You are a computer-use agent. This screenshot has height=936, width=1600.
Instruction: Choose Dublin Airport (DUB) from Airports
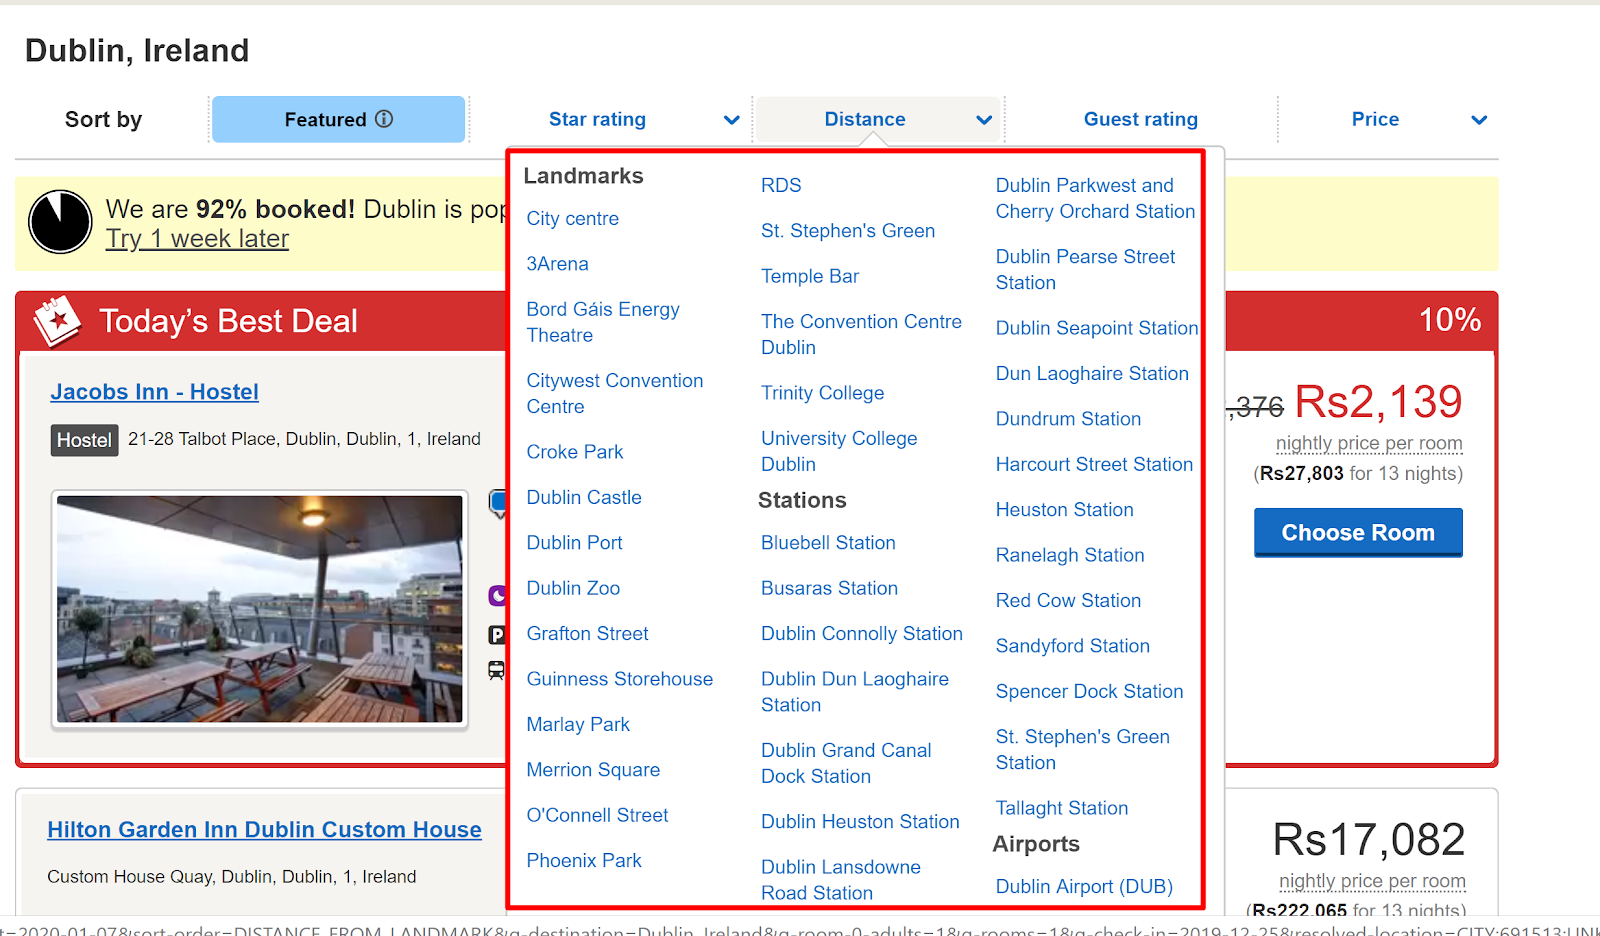click(1083, 886)
